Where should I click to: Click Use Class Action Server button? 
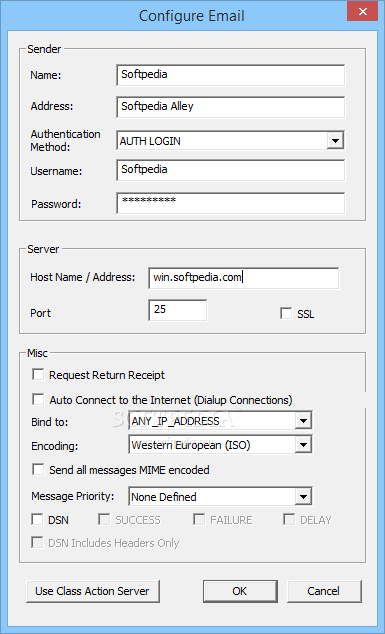[93, 591]
